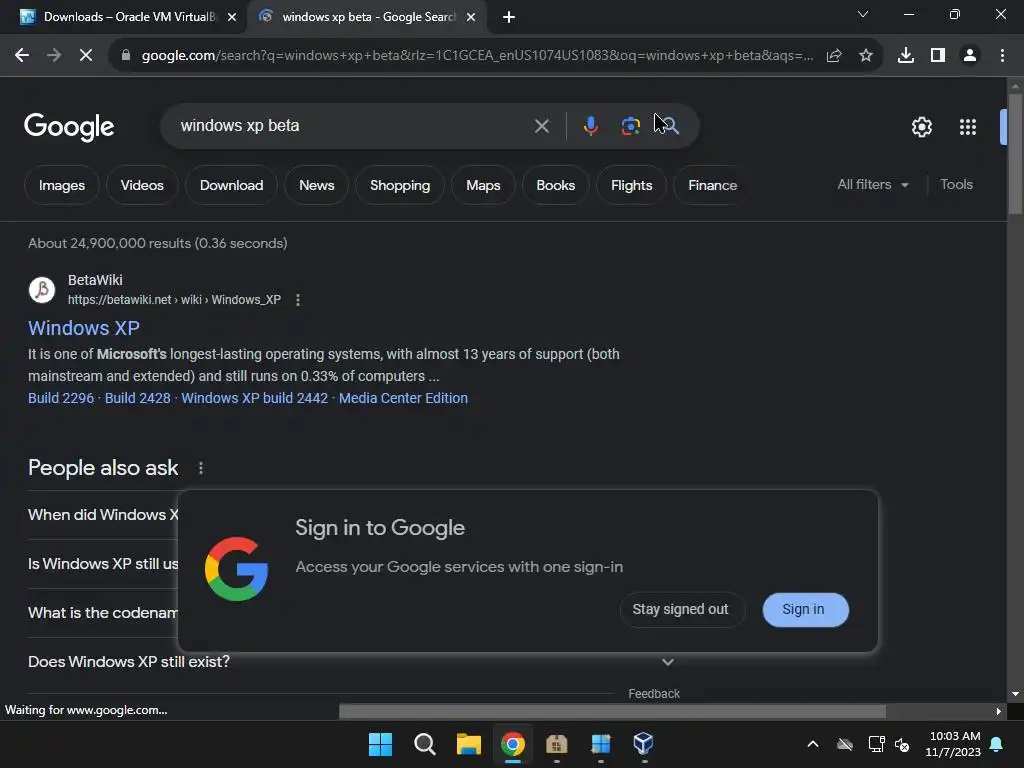Open the Windows XP result title
The height and width of the screenshot is (768, 1024).
(x=84, y=328)
